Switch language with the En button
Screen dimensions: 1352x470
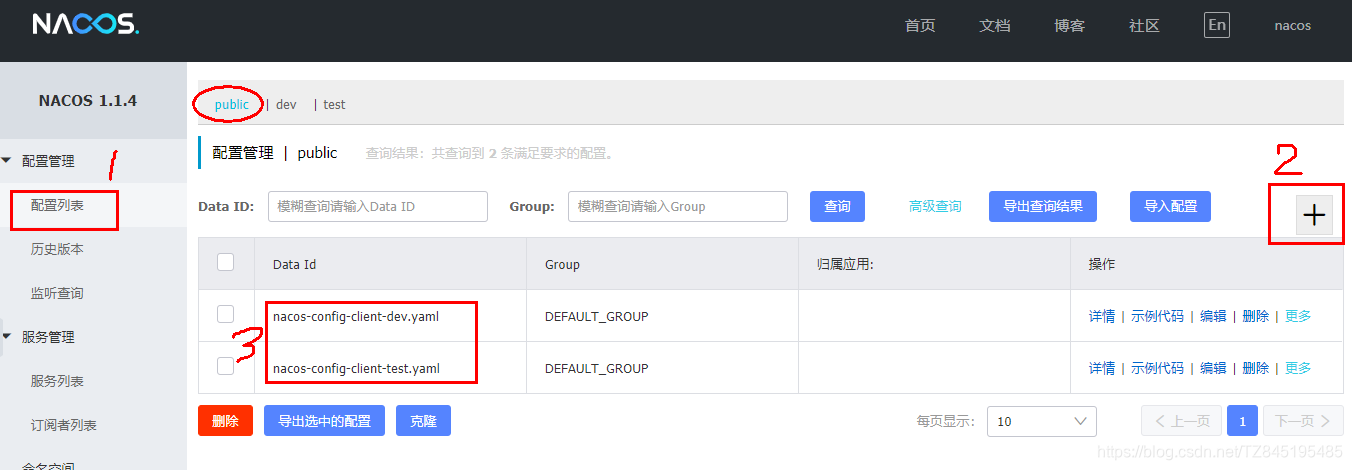(1217, 26)
